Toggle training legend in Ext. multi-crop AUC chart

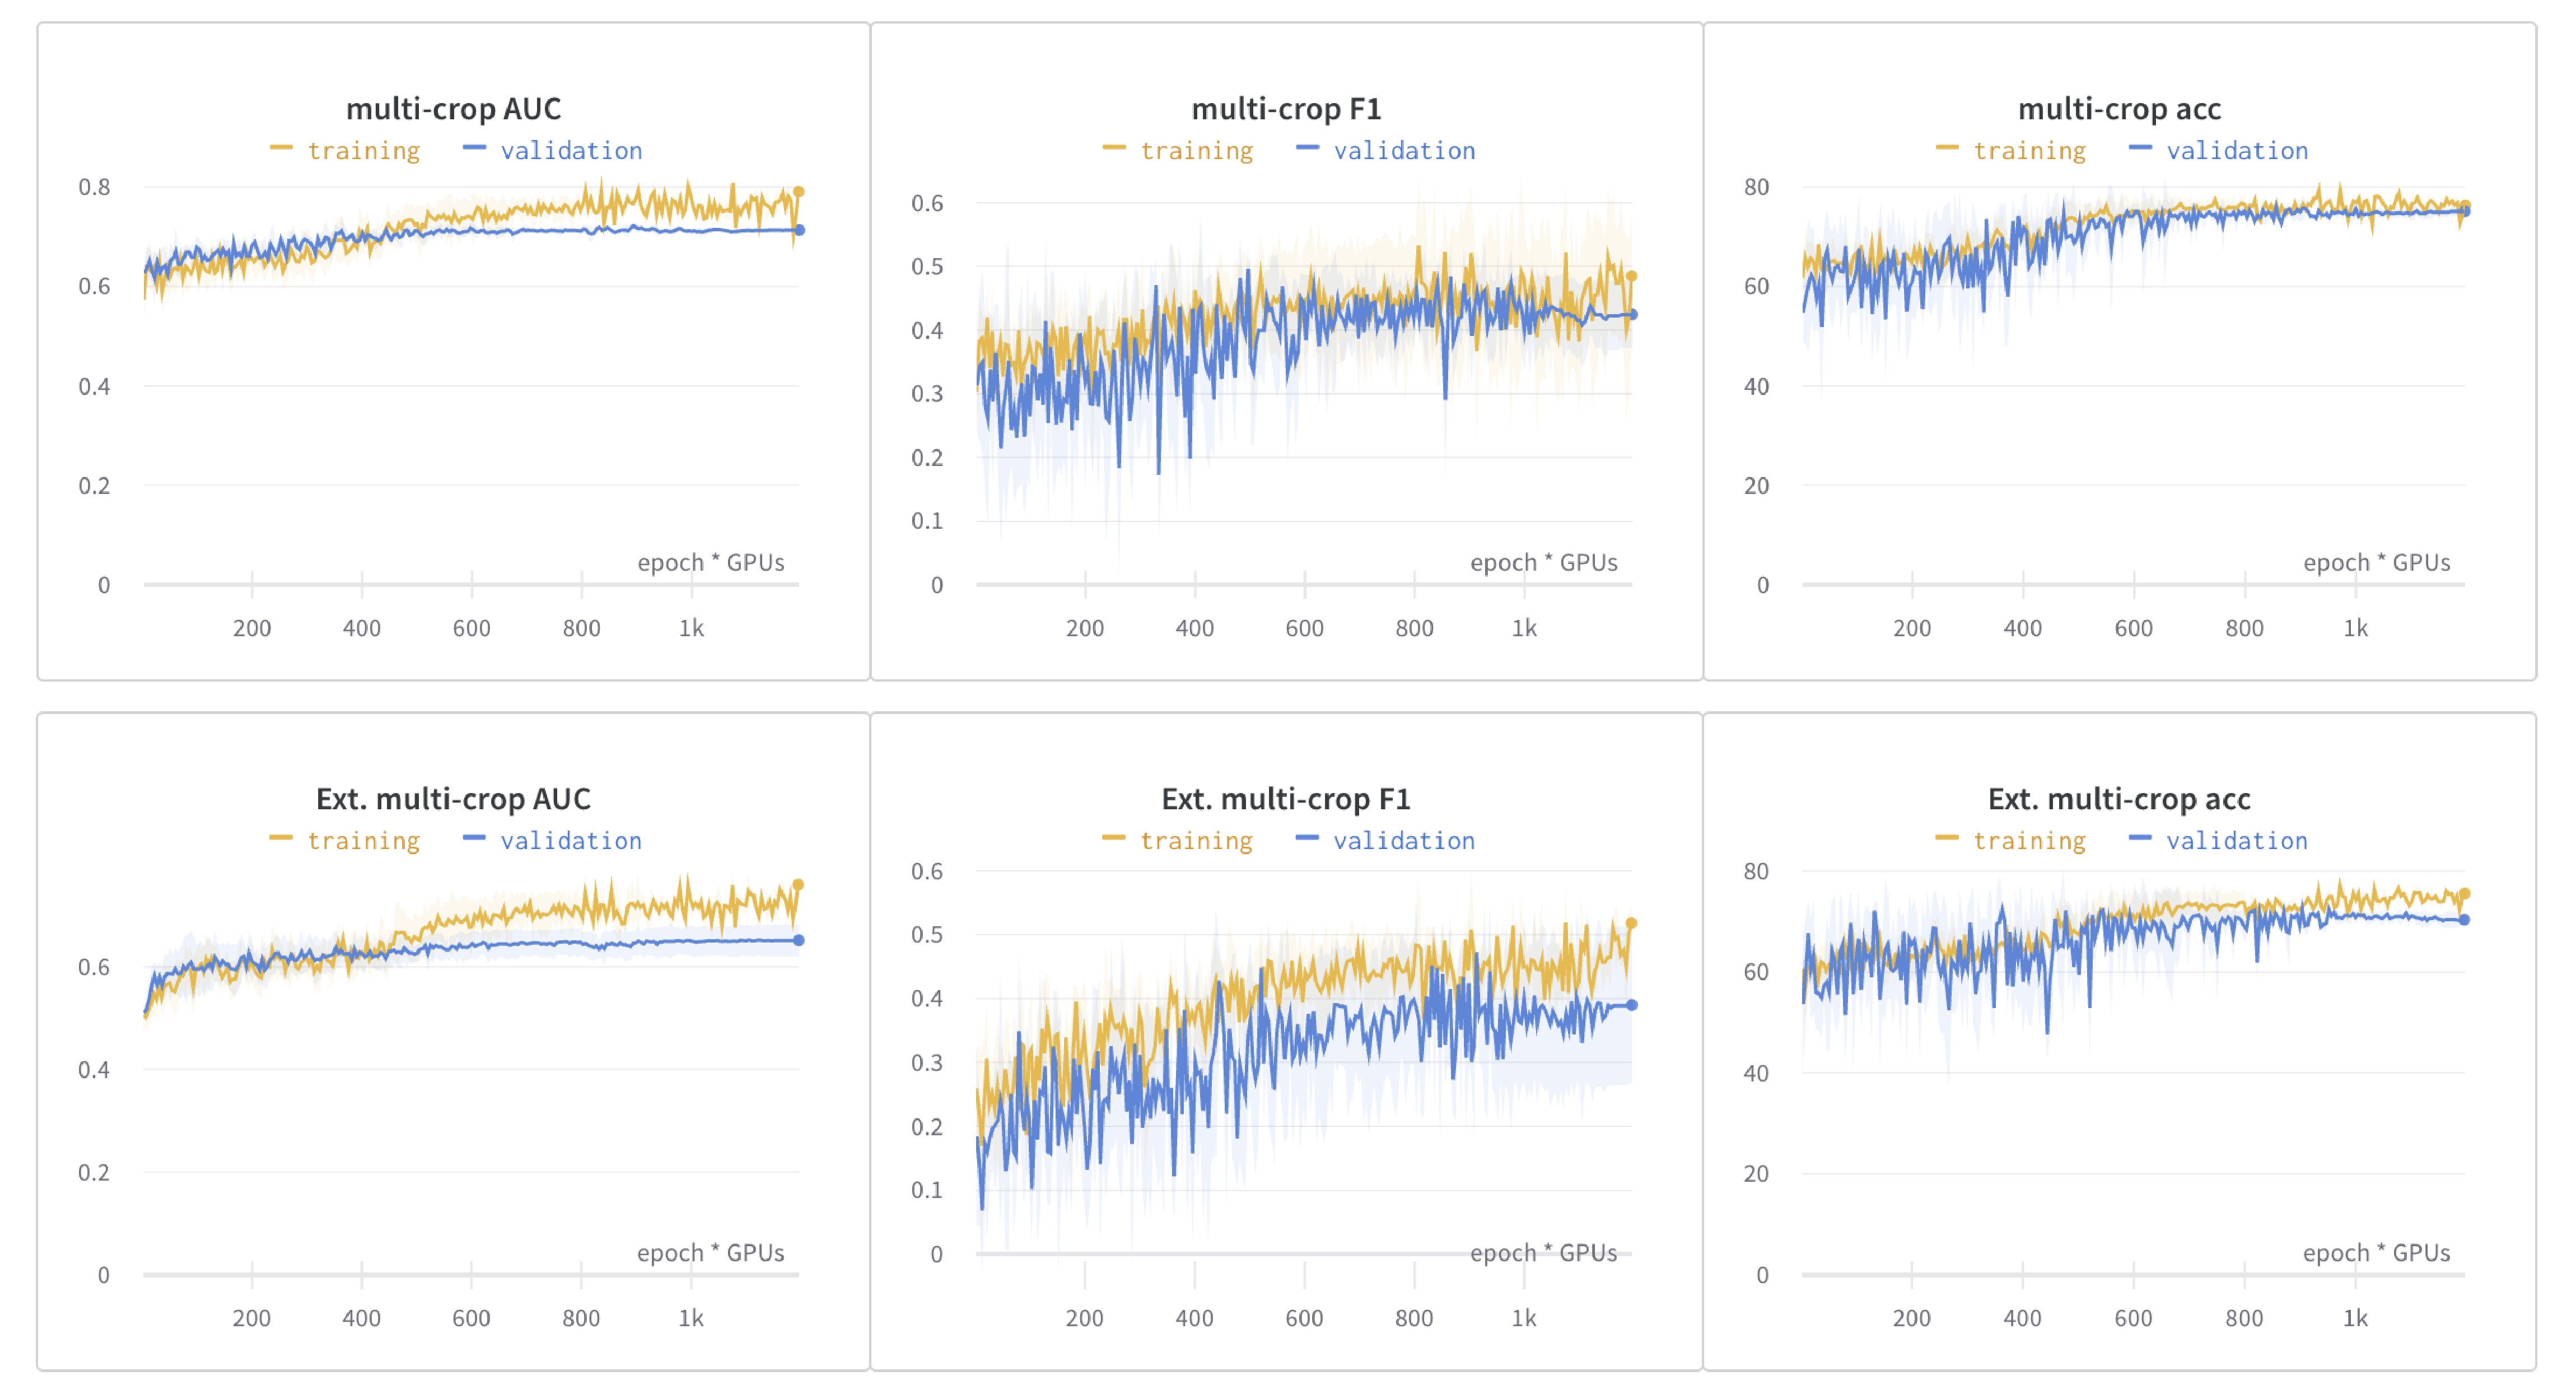[345, 840]
